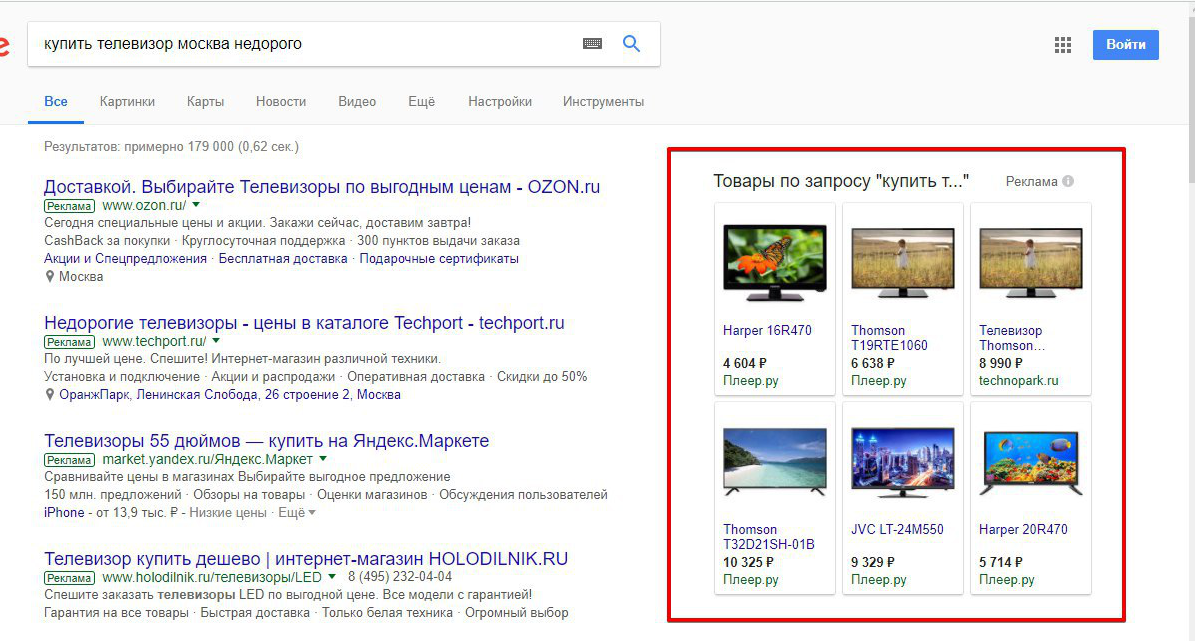Click the technopark.ru store name

[1019, 381]
